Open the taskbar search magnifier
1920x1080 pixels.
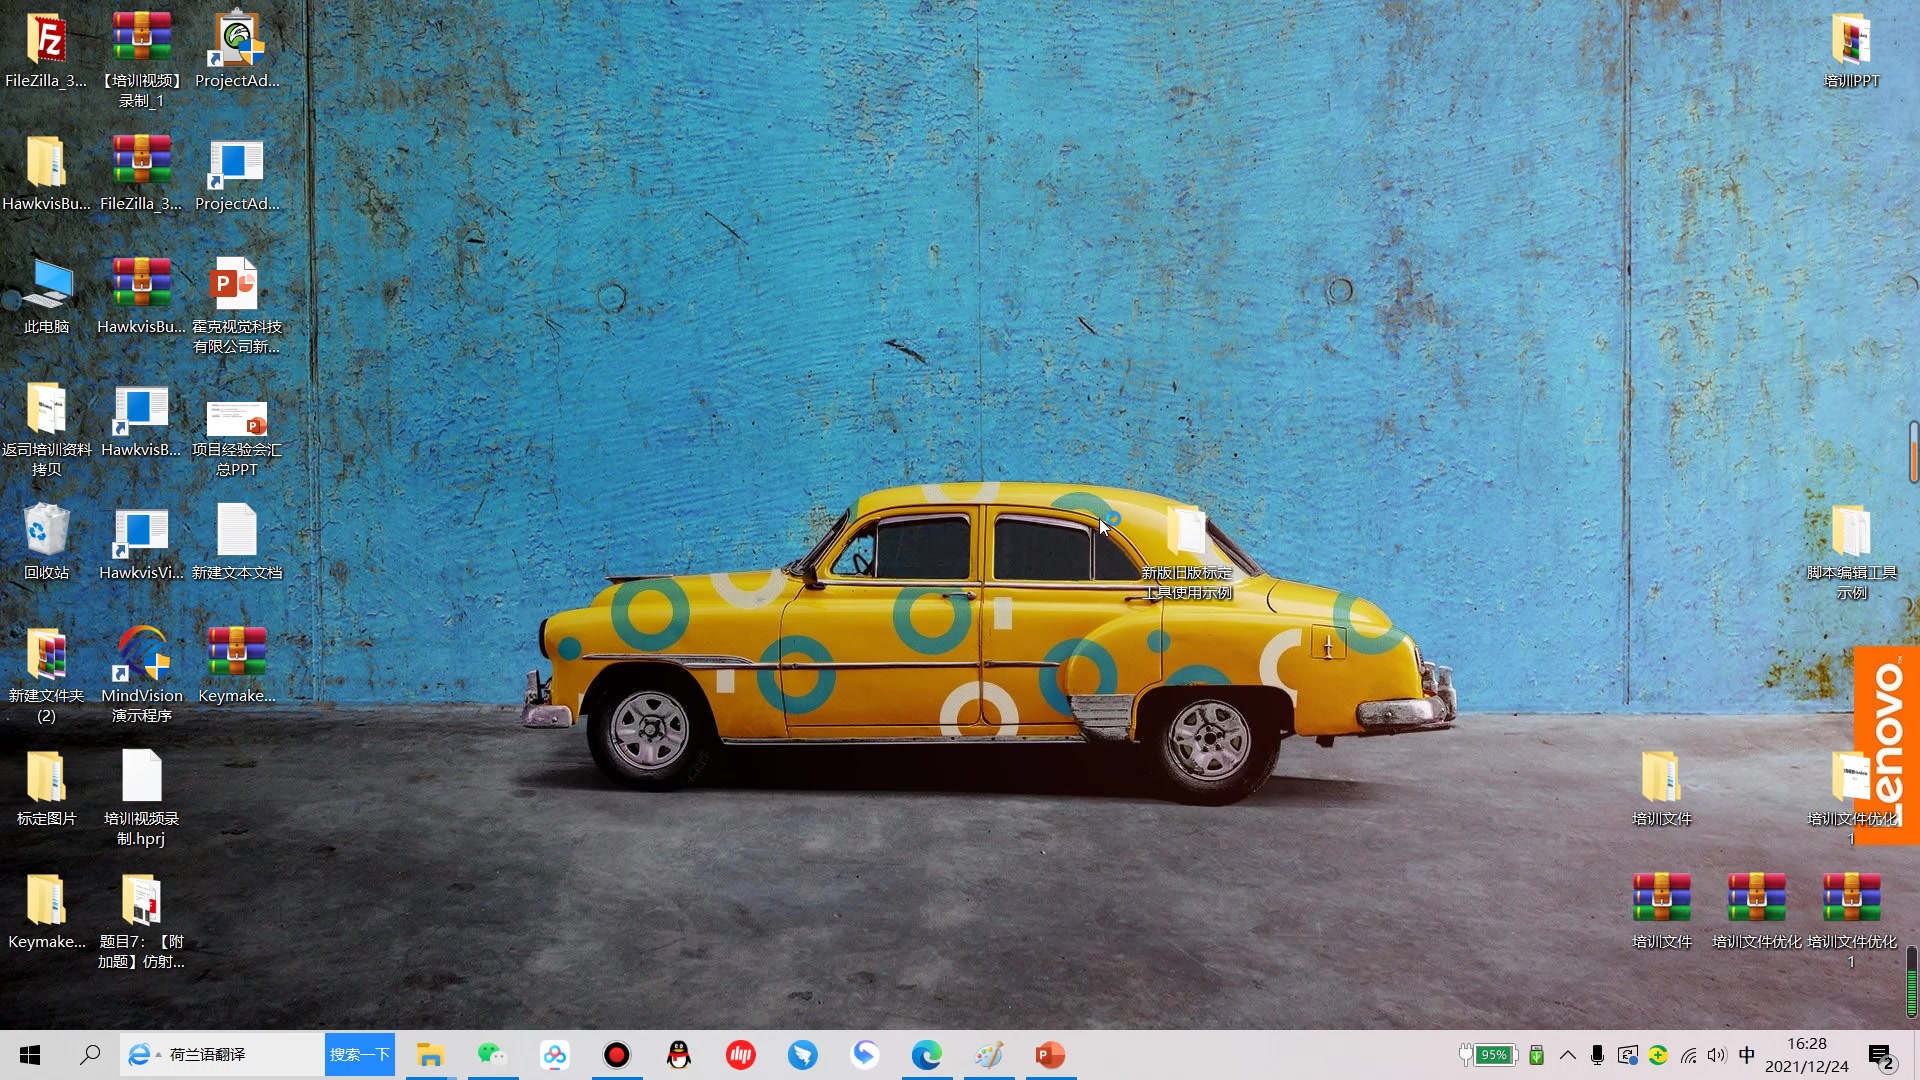click(x=90, y=1055)
